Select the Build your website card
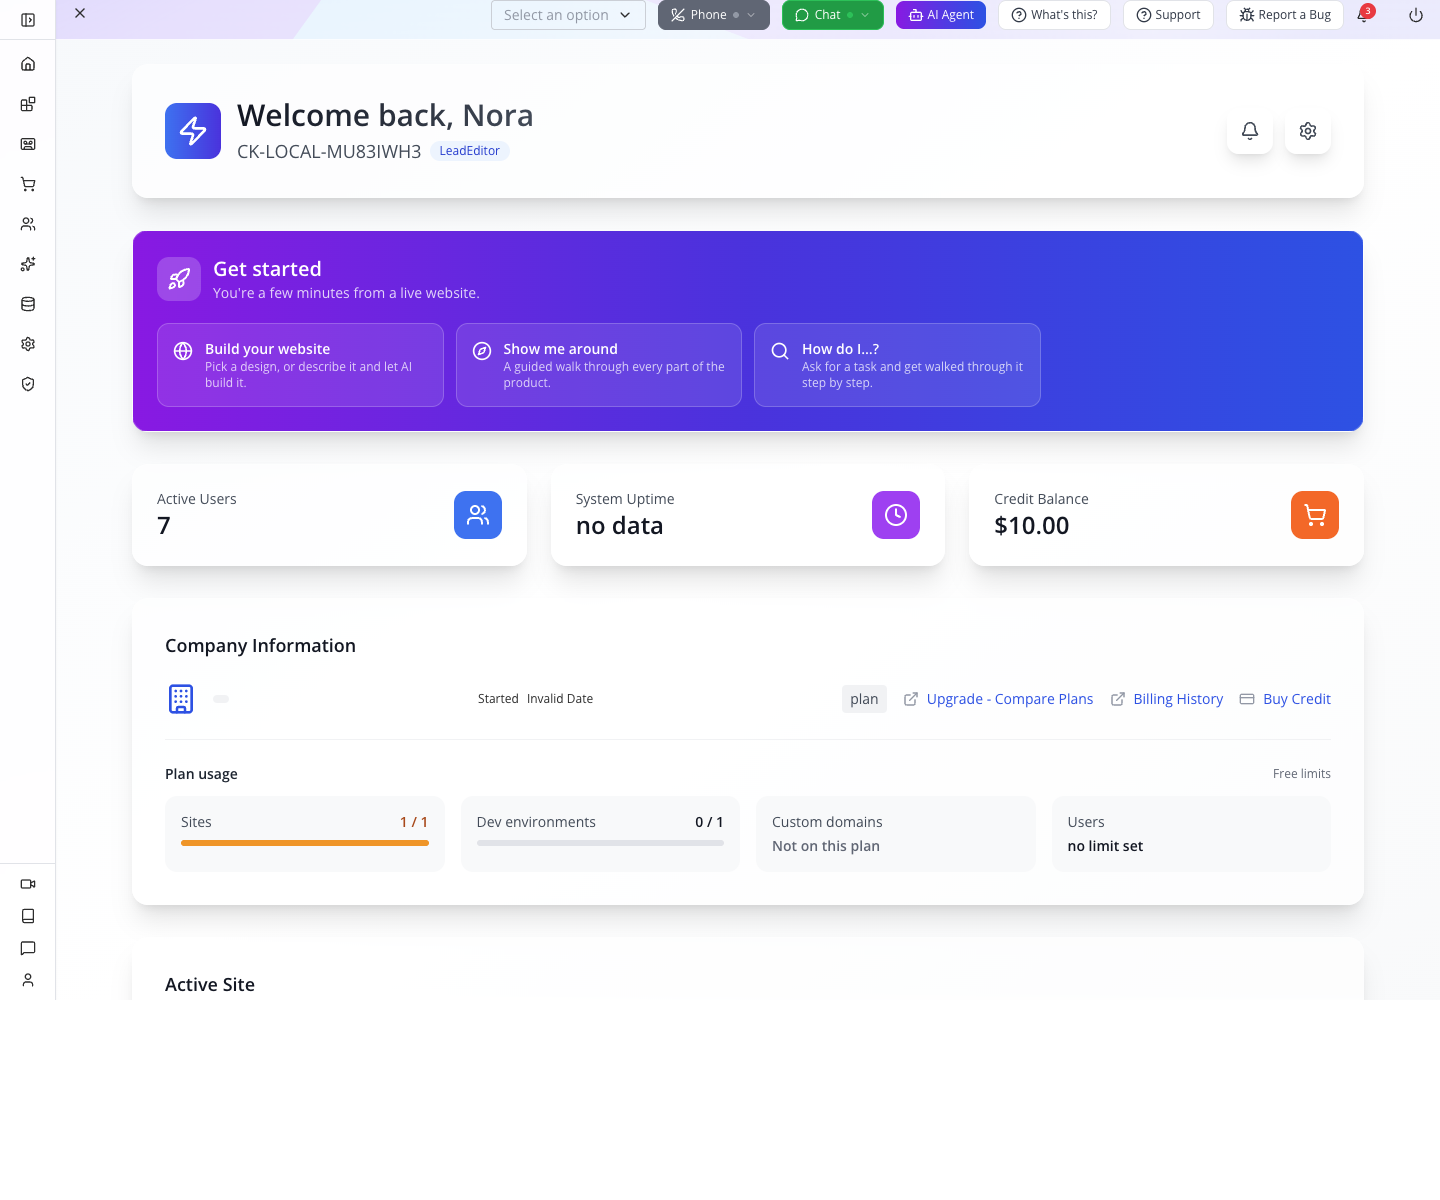The height and width of the screenshot is (1200, 1440). (x=300, y=365)
